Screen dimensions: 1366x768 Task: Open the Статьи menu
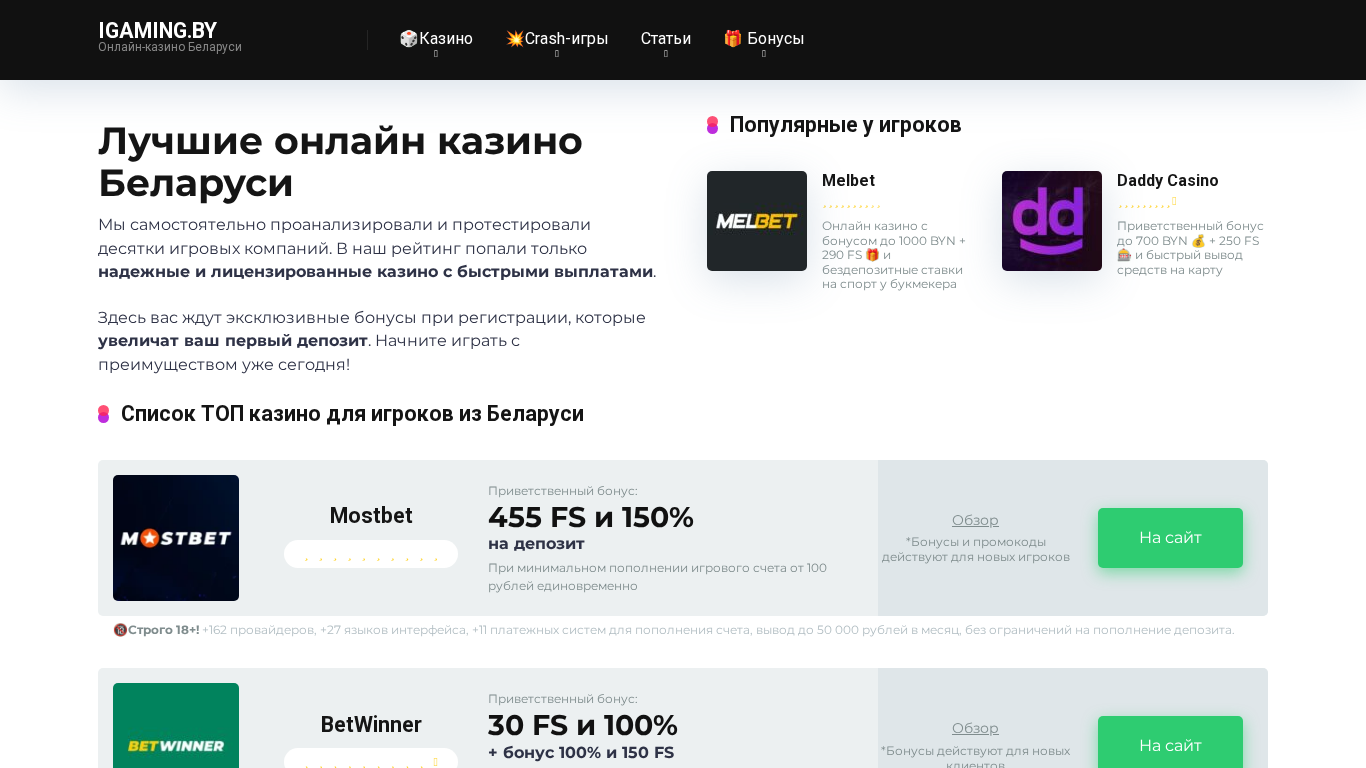coord(666,39)
